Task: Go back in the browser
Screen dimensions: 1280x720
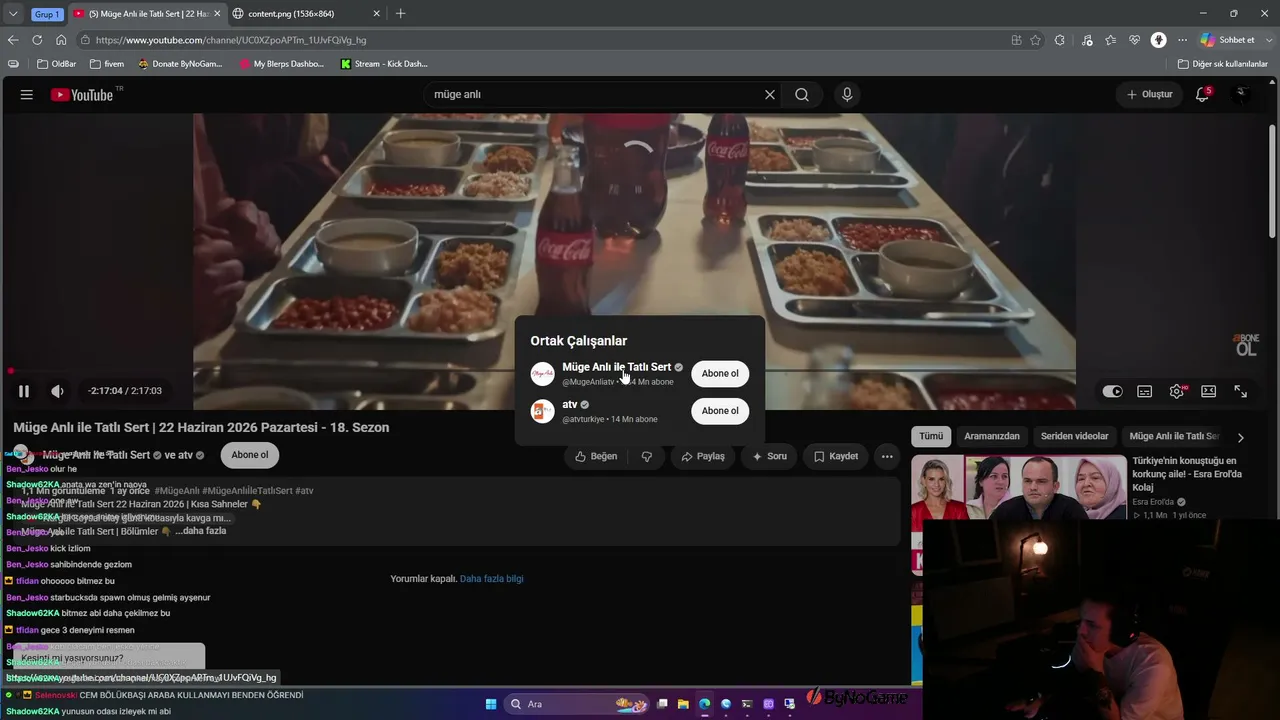Action: point(13,40)
